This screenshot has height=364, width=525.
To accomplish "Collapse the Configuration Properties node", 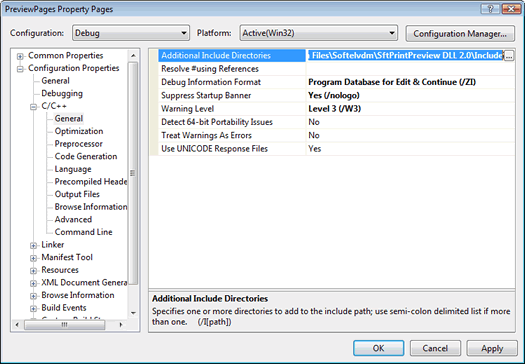I will (20, 69).
